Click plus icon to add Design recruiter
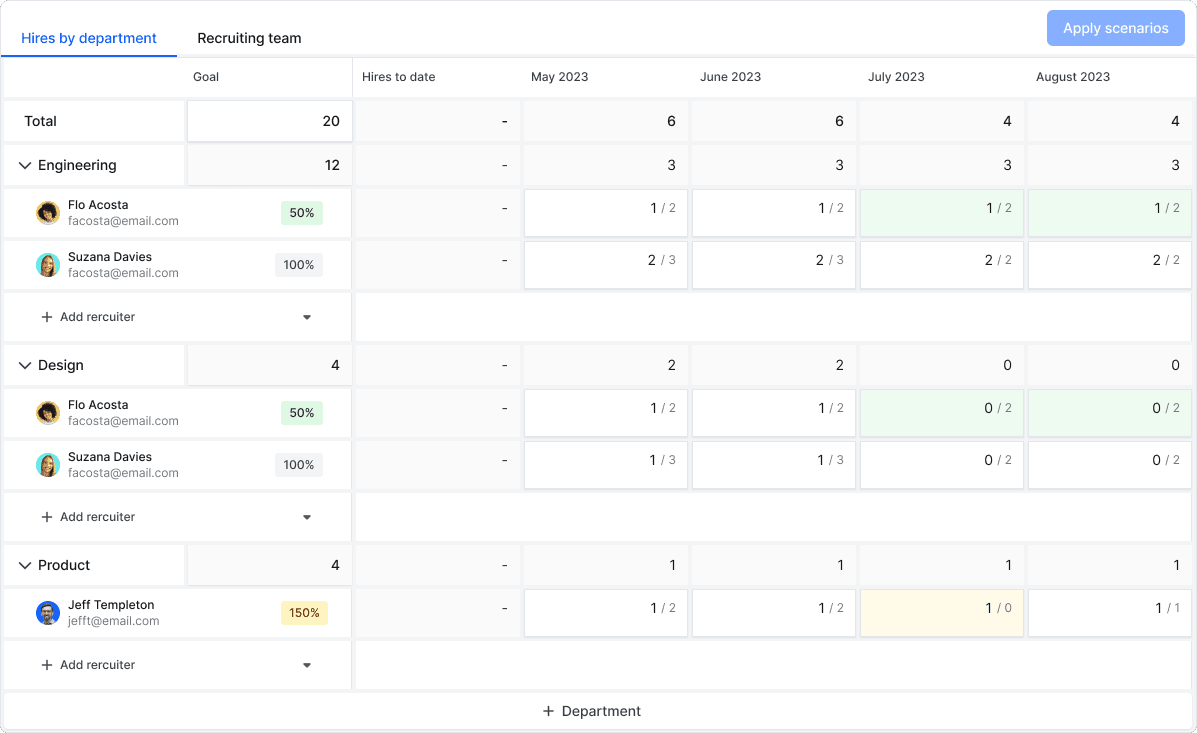Viewport: 1197px width, 733px height. coord(46,517)
